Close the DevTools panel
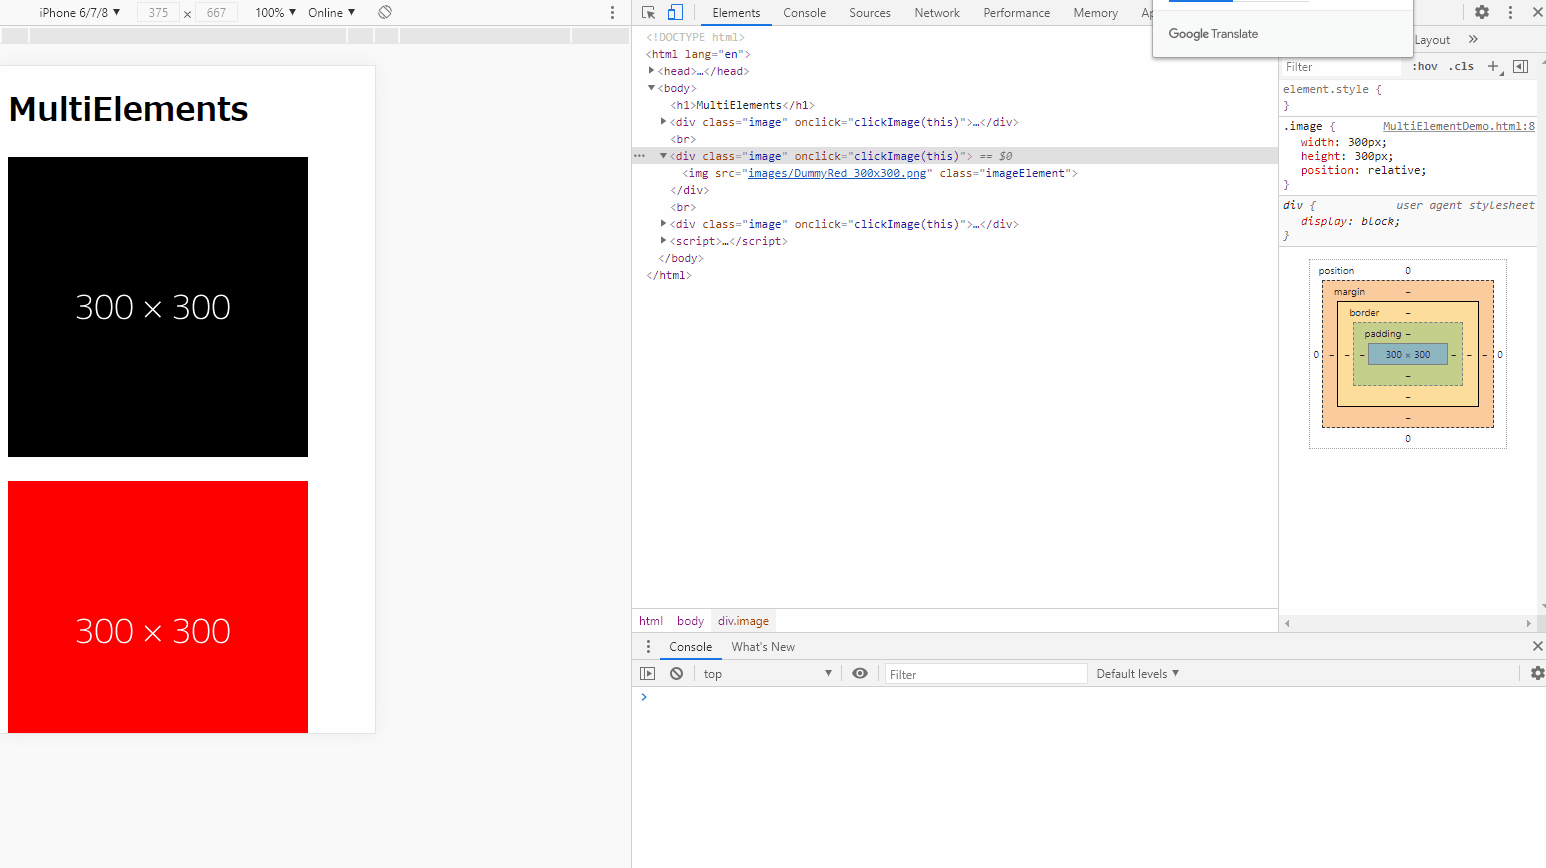Image resolution: width=1546 pixels, height=868 pixels. [x=1537, y=12]
